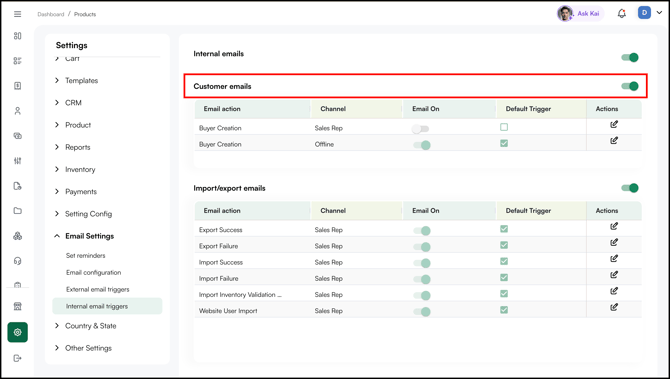Go to Dashboard breadcrumb link
The width and height of the screenshot is (670, 379).
coord(50,14)
